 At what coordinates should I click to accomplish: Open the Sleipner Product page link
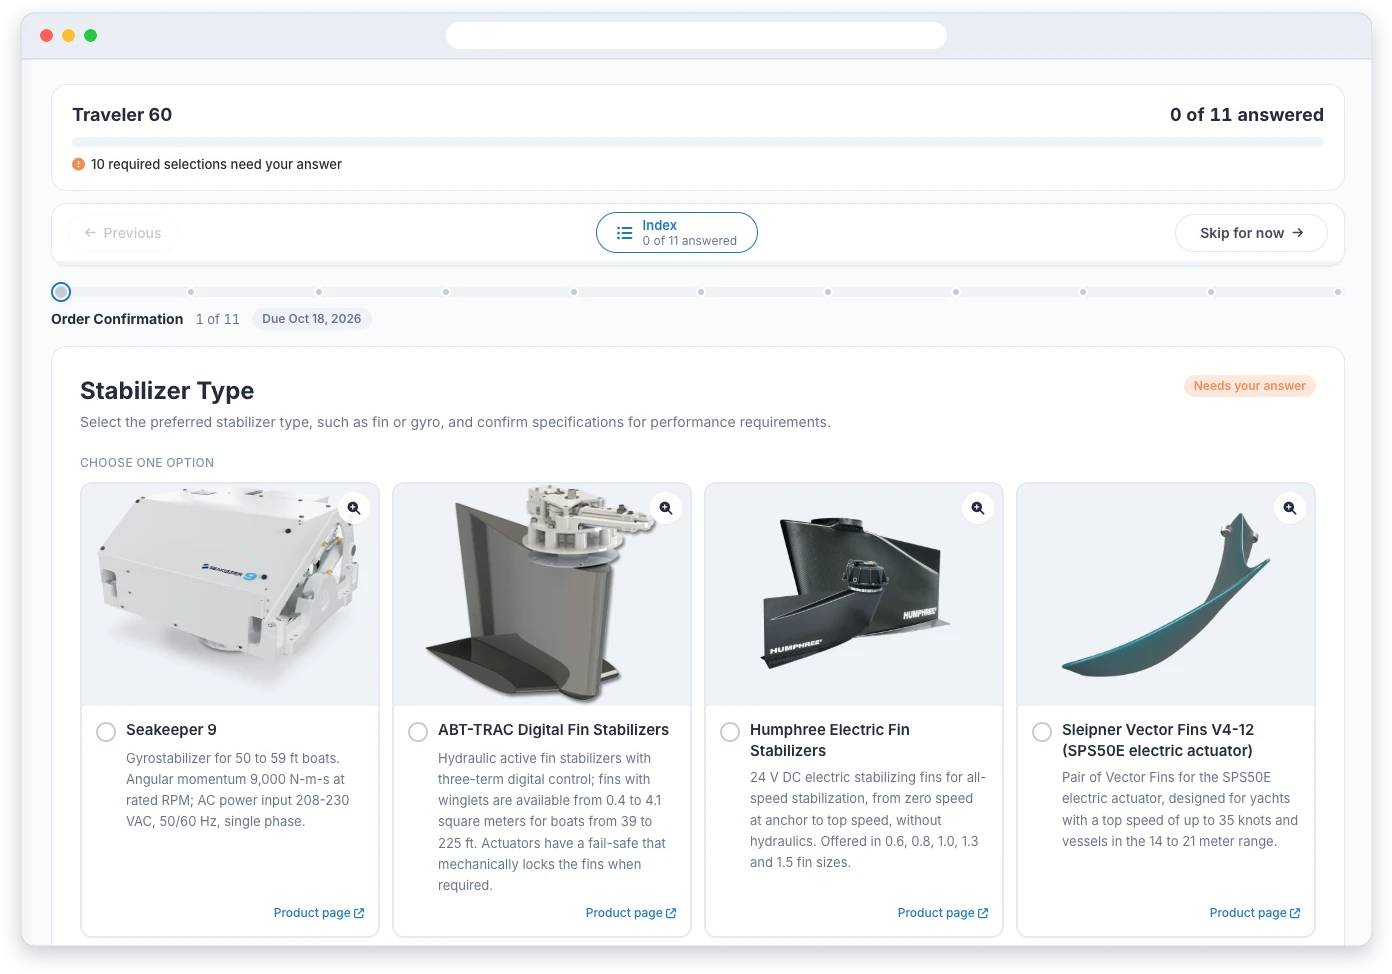(x=1255, y=913)
